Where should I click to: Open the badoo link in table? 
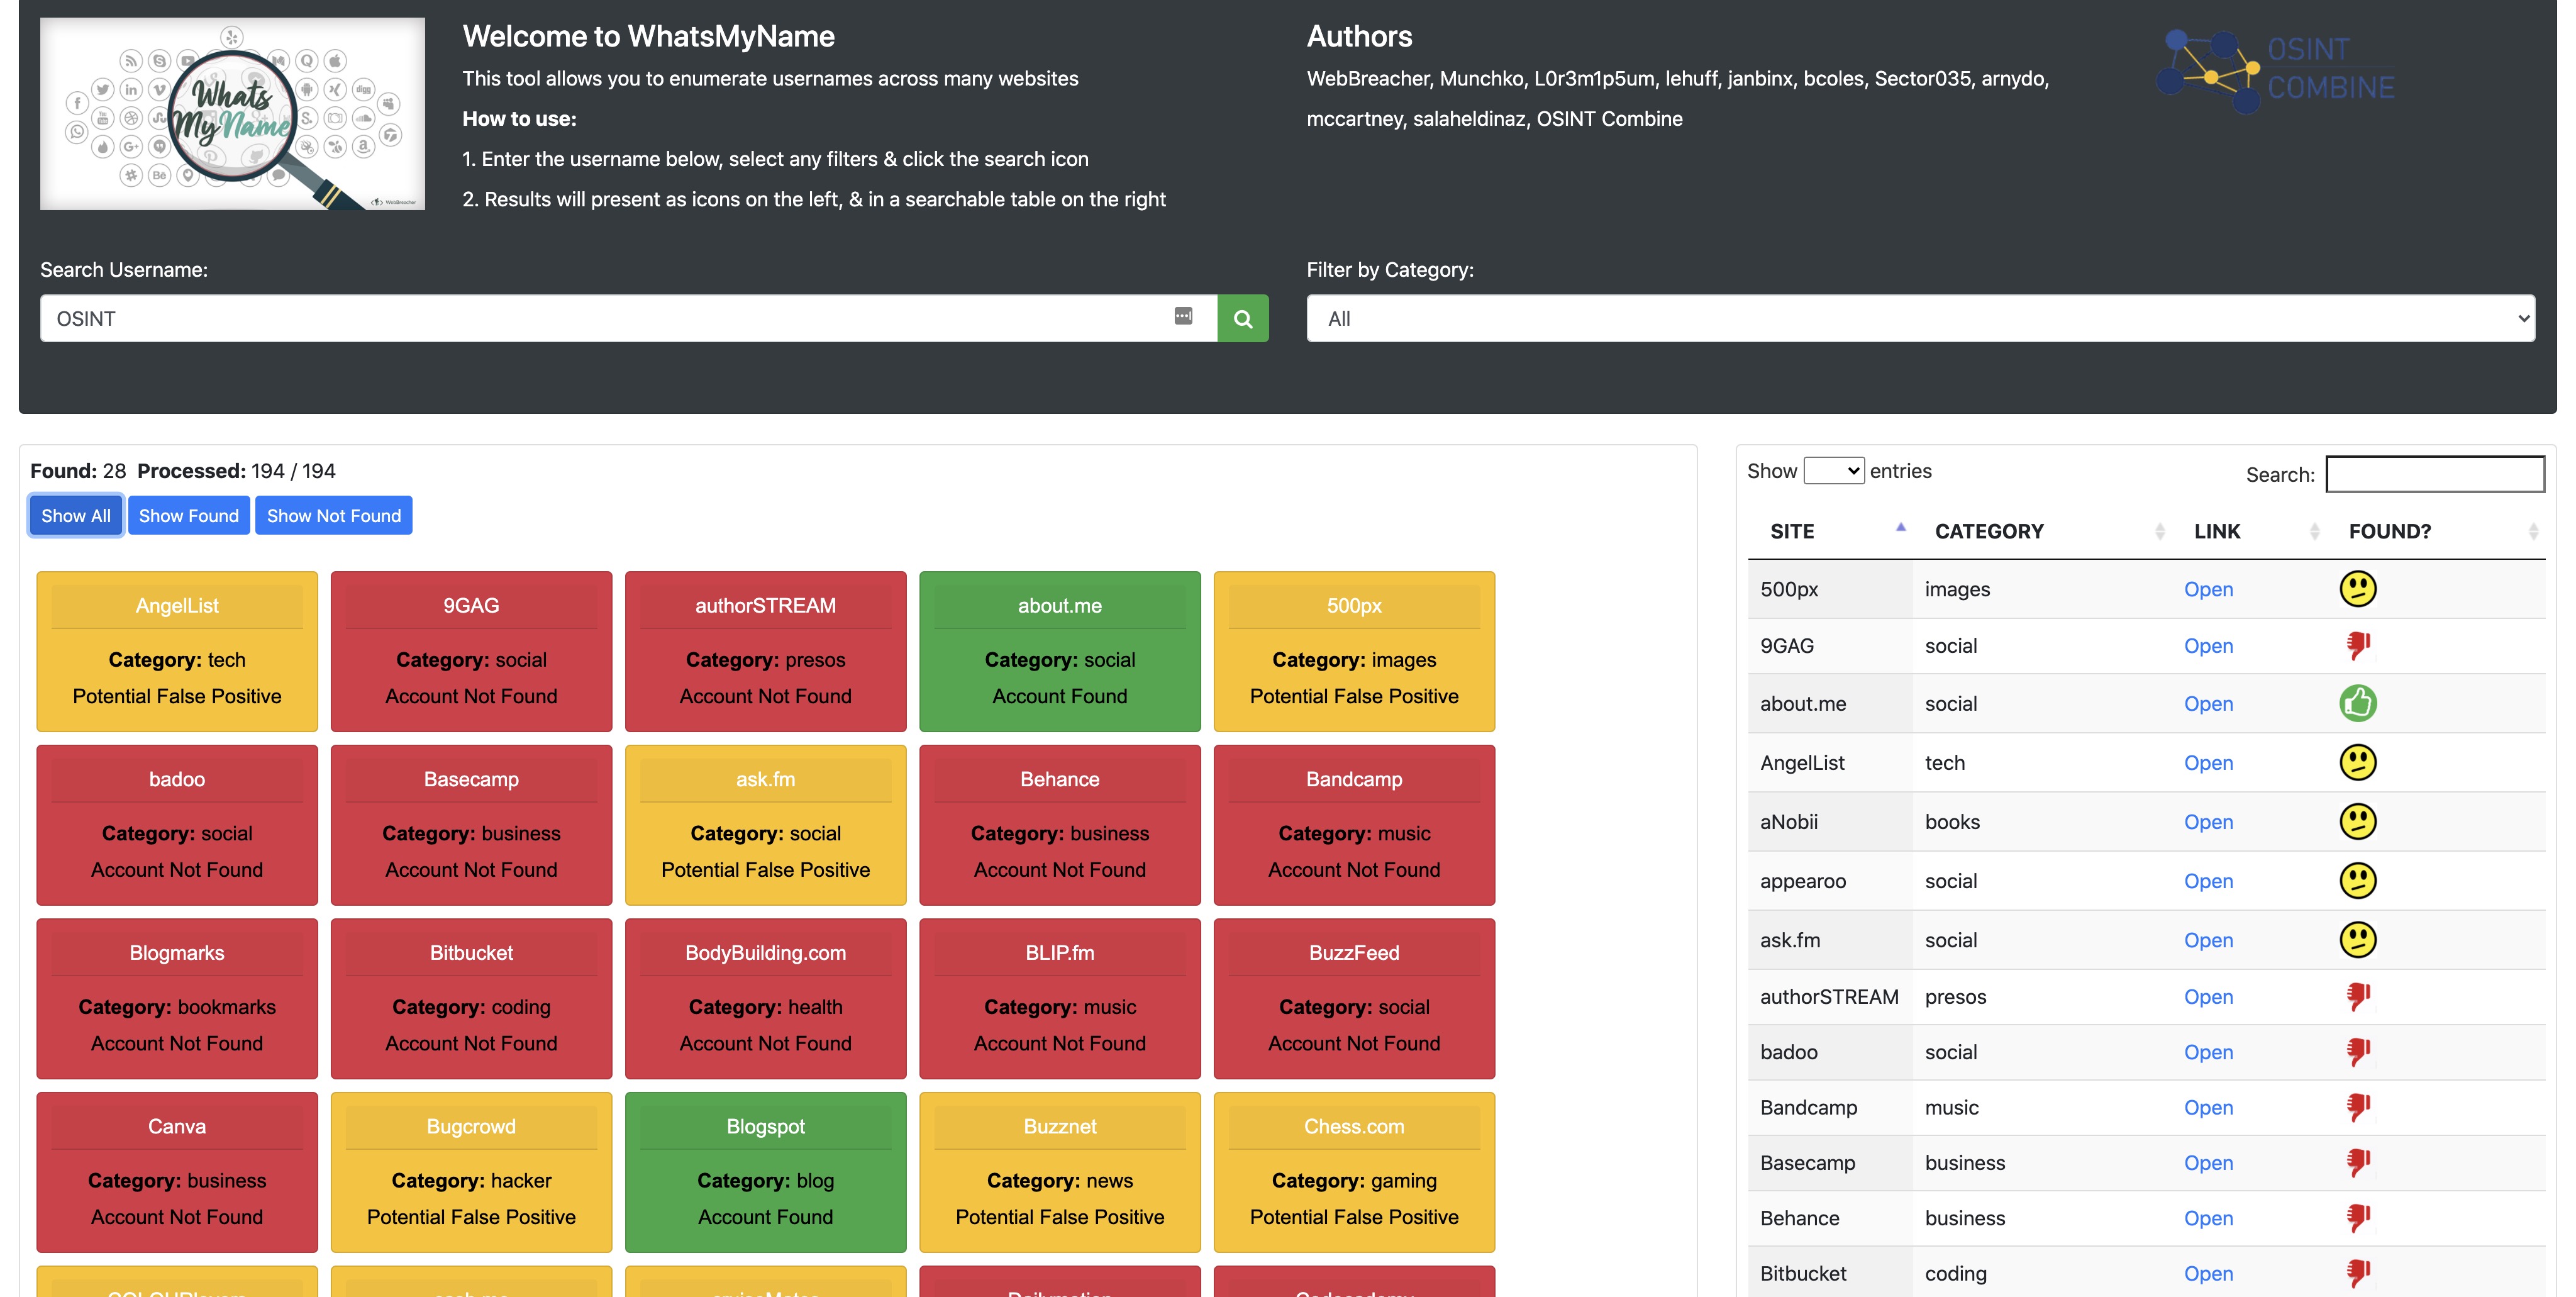point(2208,1052)
